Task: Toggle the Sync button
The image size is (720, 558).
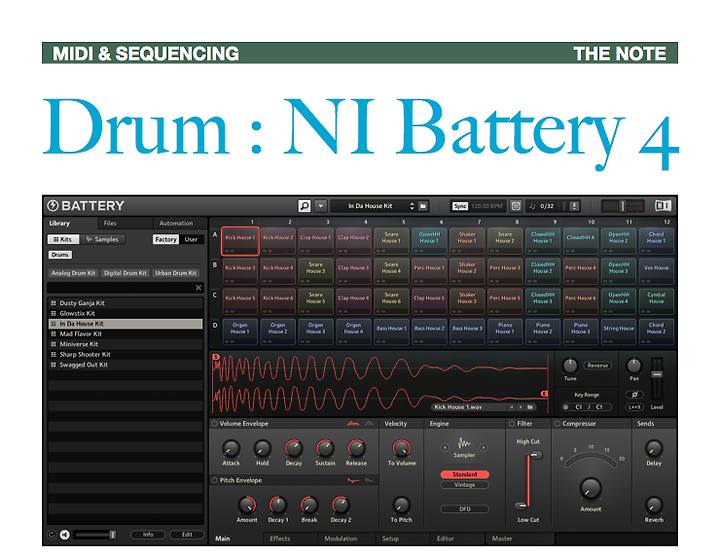Action: click(460, 206)
